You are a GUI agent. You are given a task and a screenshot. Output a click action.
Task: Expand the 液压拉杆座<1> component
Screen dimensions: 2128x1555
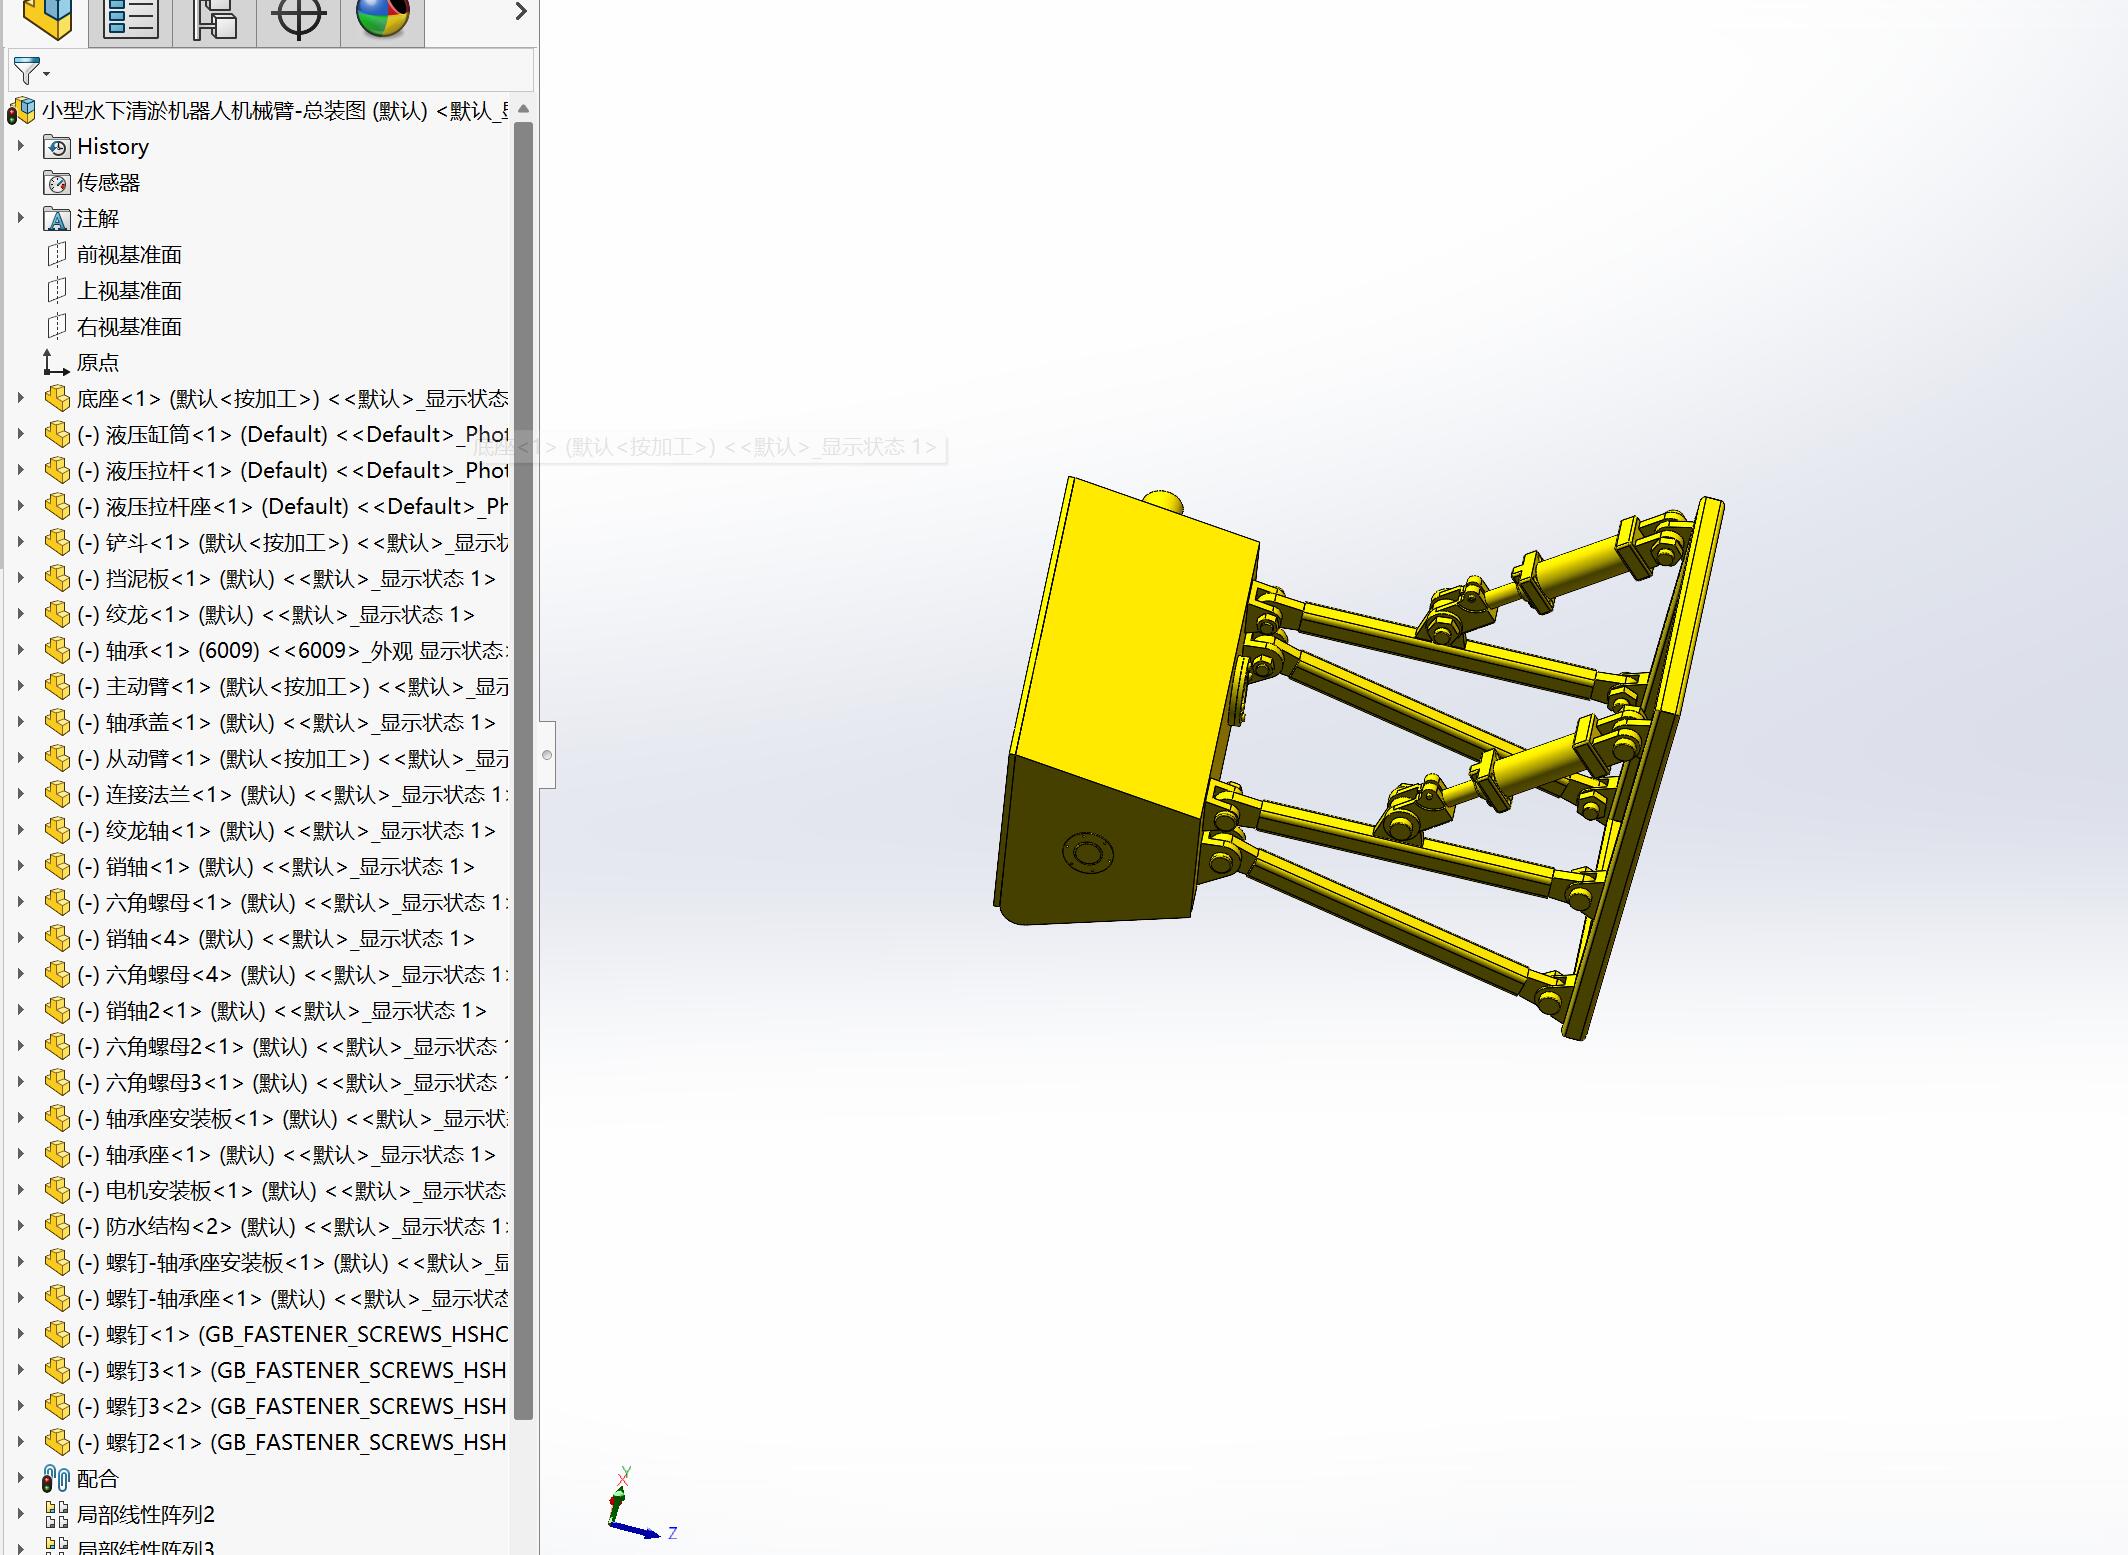coord(20,506)
